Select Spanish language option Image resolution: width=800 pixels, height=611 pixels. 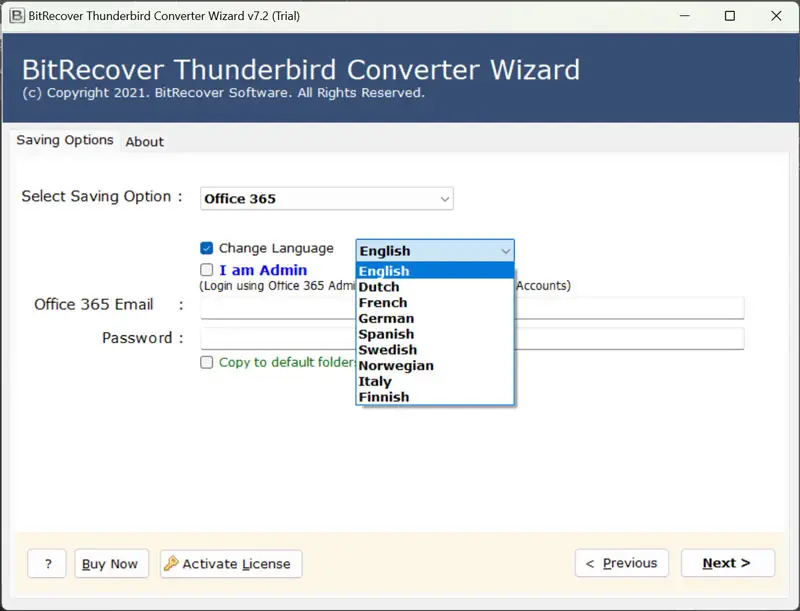coord(386,334)
